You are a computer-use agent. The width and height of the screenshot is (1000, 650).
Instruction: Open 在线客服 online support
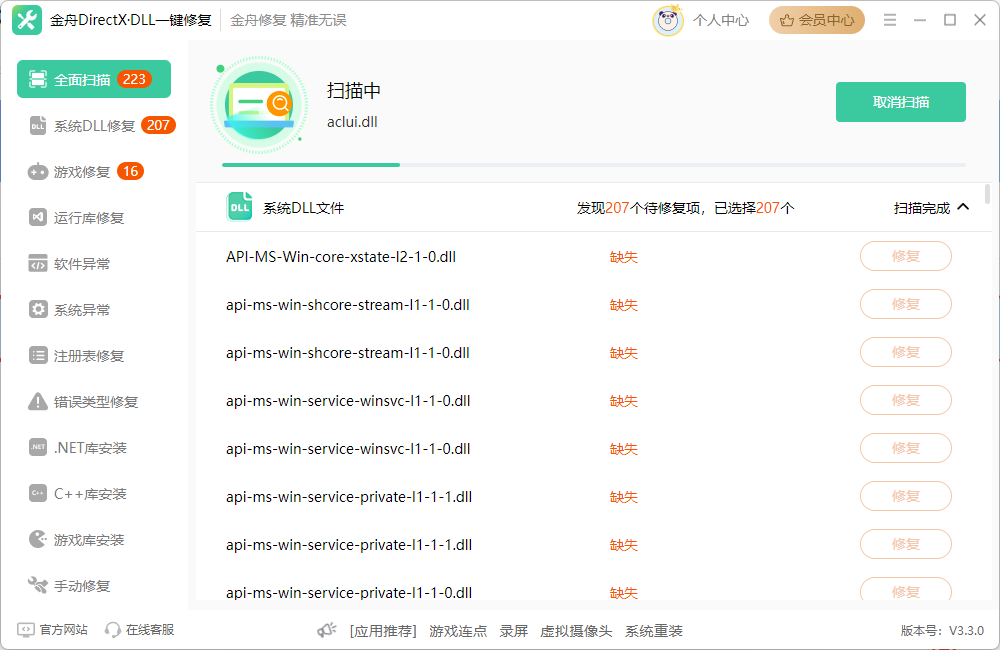[x=139, y=630]
